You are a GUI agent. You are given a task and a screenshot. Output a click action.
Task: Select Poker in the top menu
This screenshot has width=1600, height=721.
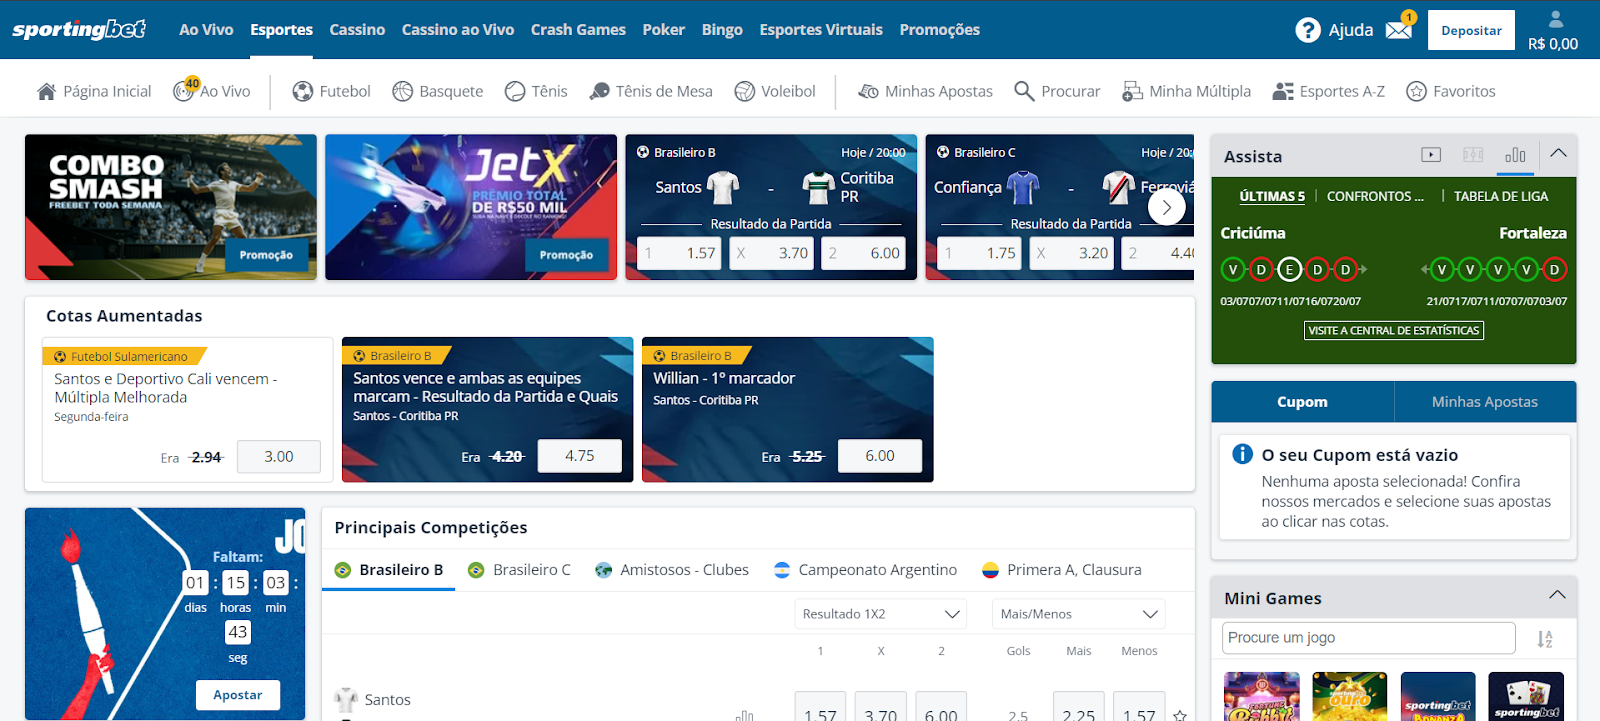[x=663, y=30]
